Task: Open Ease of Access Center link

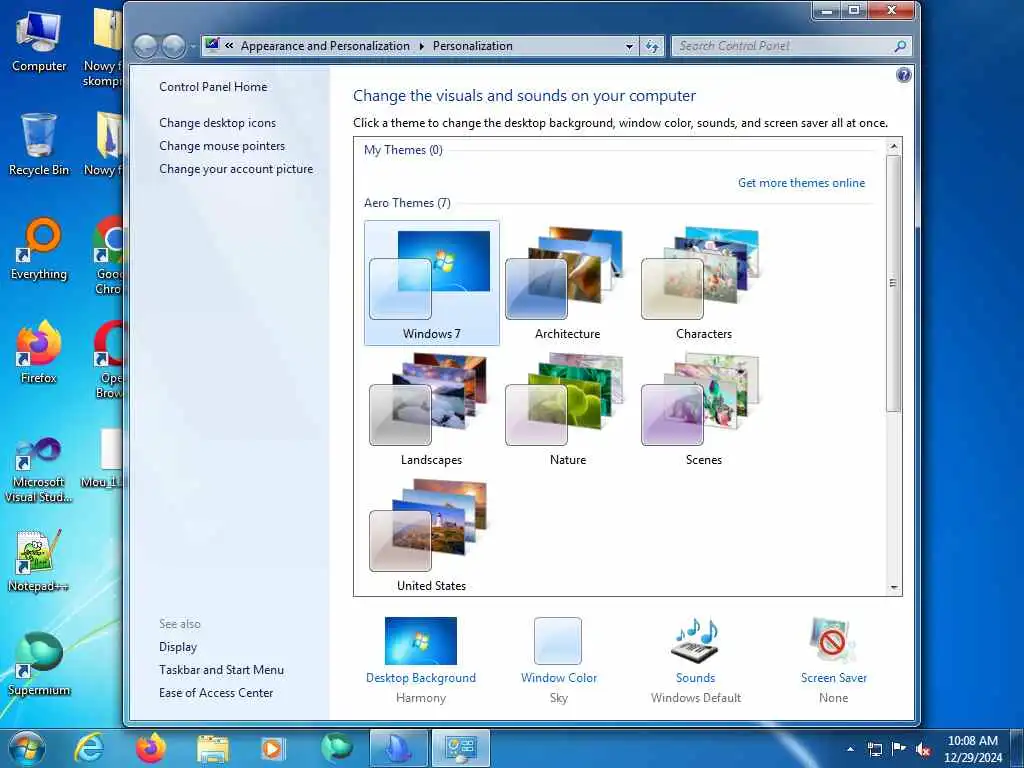Action: click(x=216, y=692)
